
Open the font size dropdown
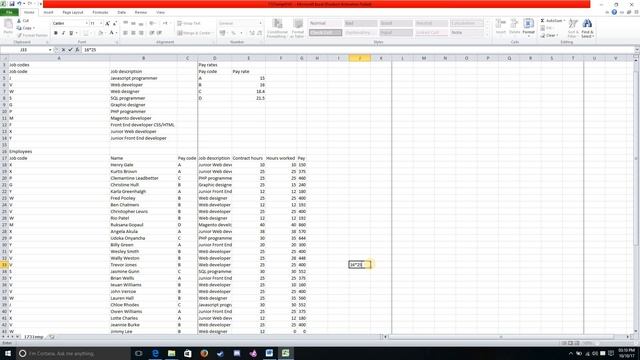click(x=101, y=24)
